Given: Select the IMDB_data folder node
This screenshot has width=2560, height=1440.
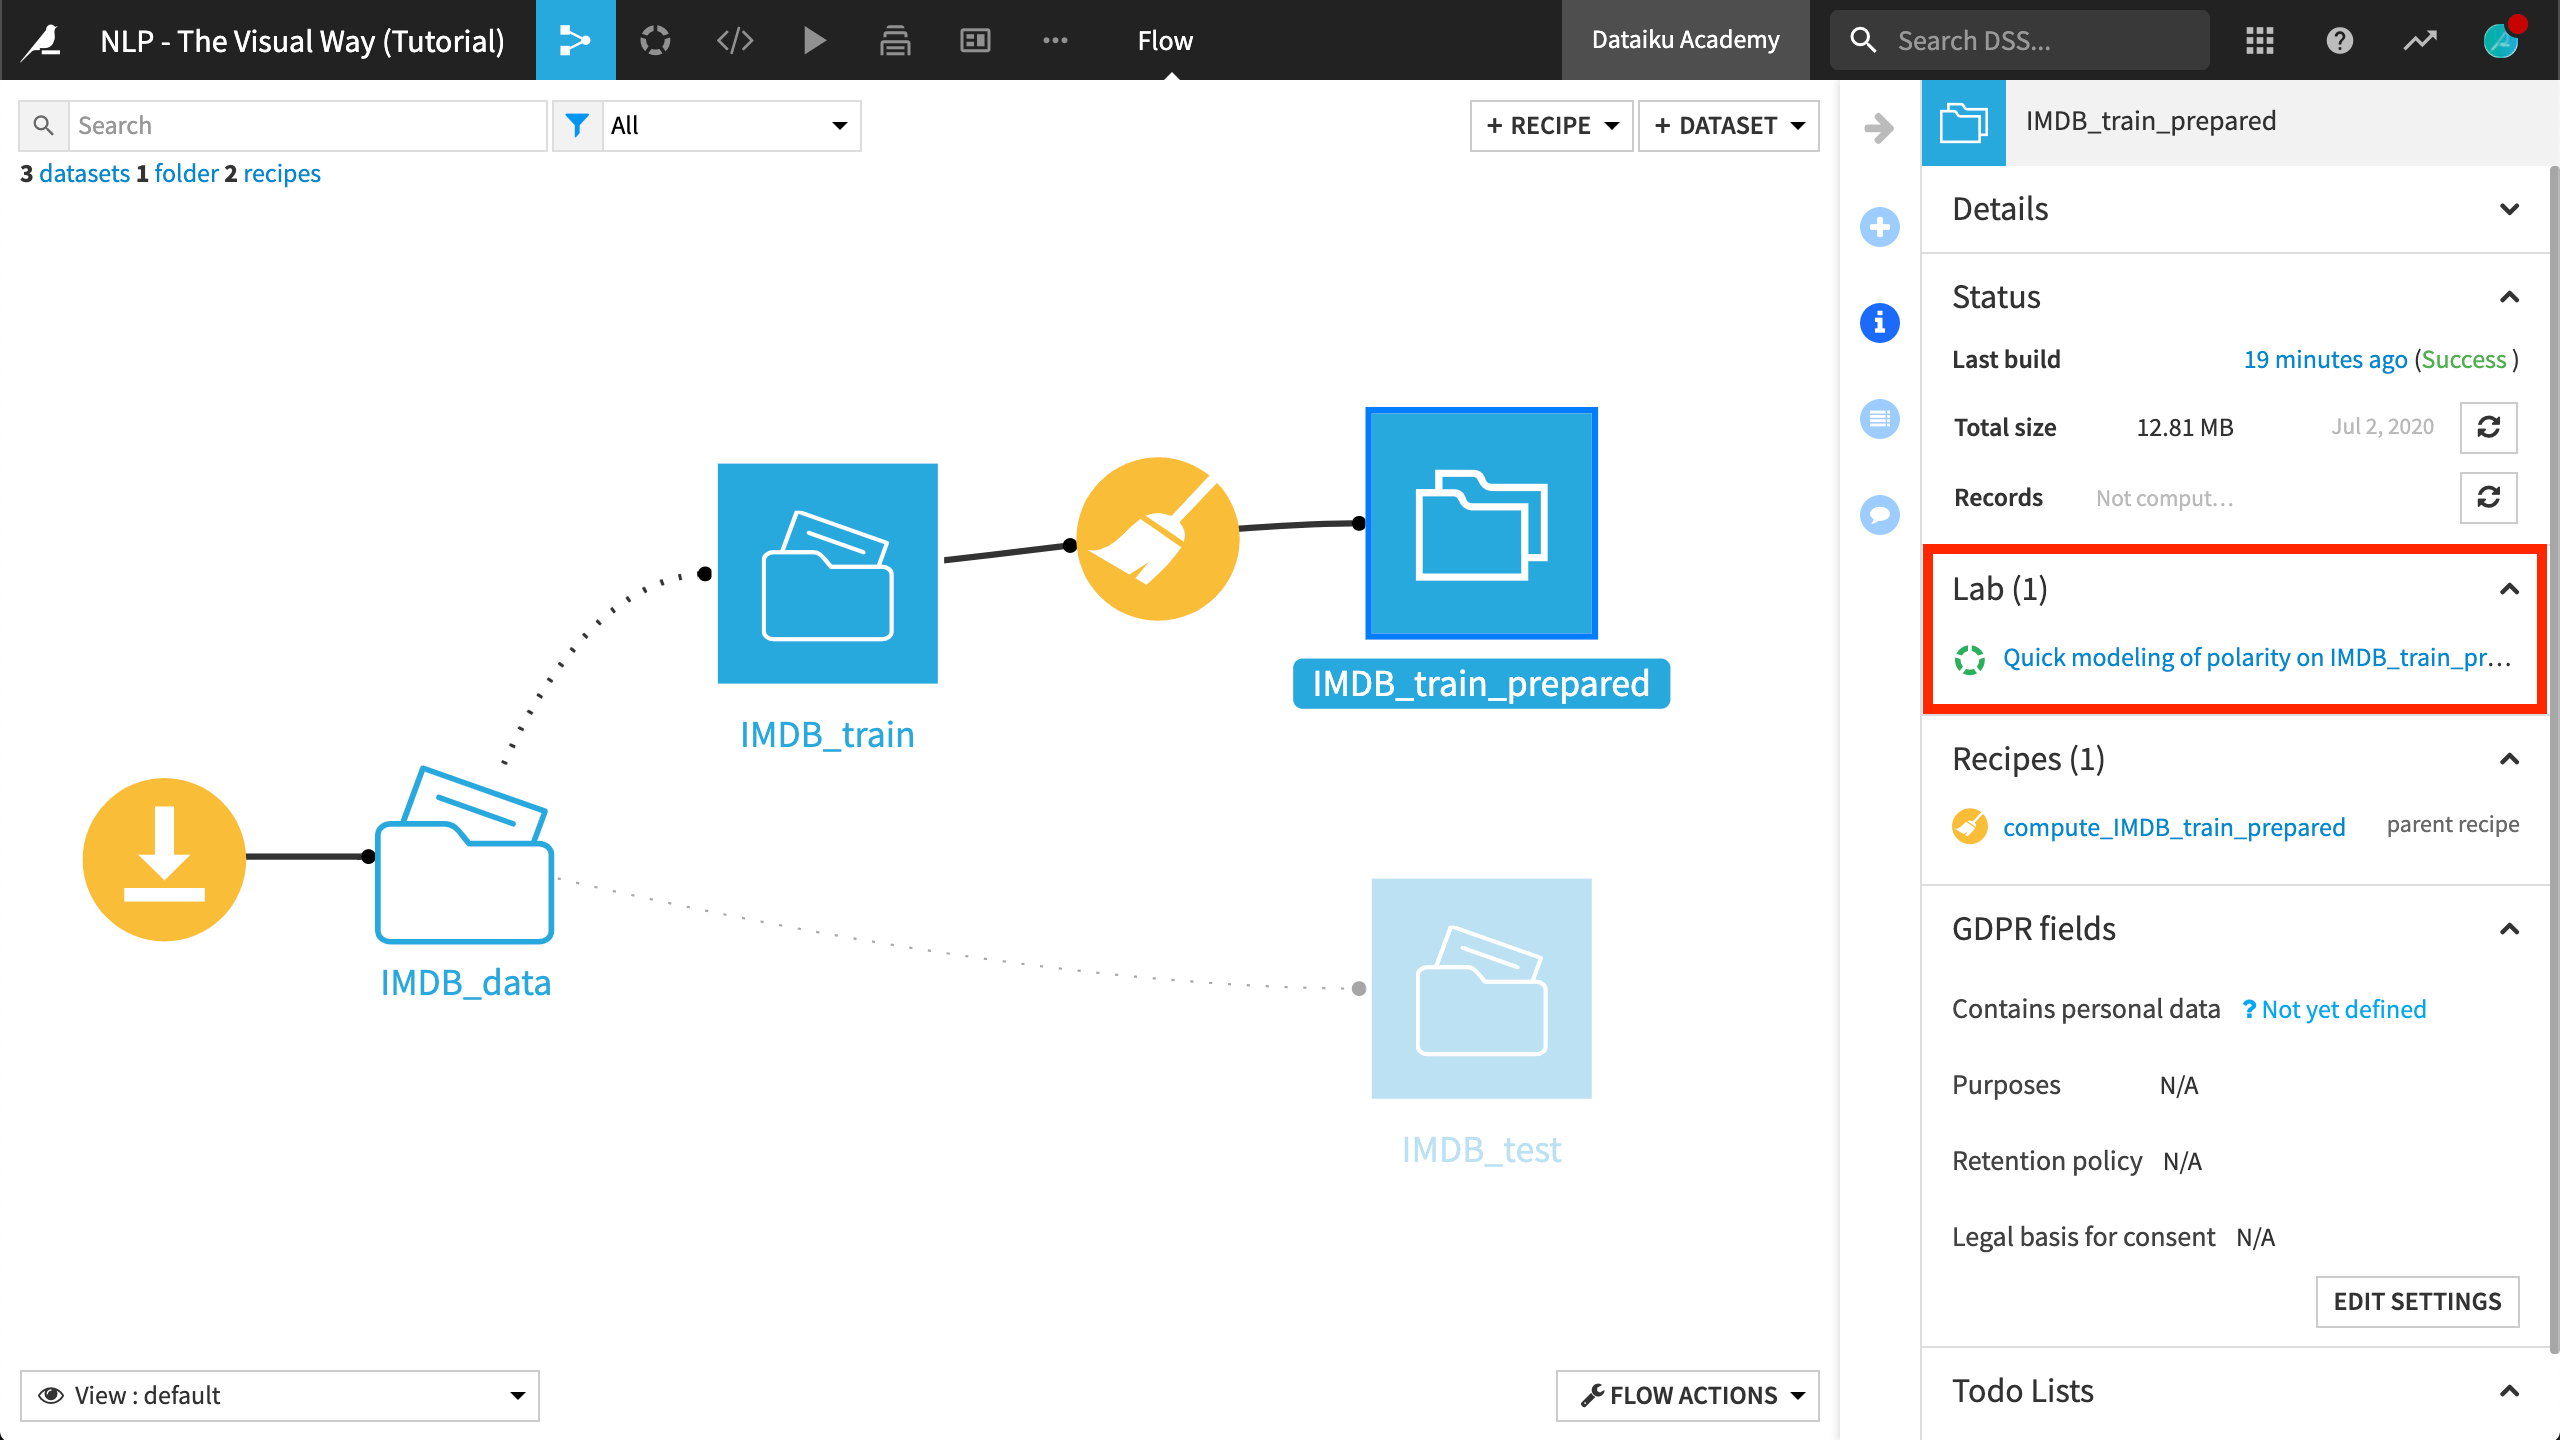Looking at the screenshot, I should click(464, 855).
